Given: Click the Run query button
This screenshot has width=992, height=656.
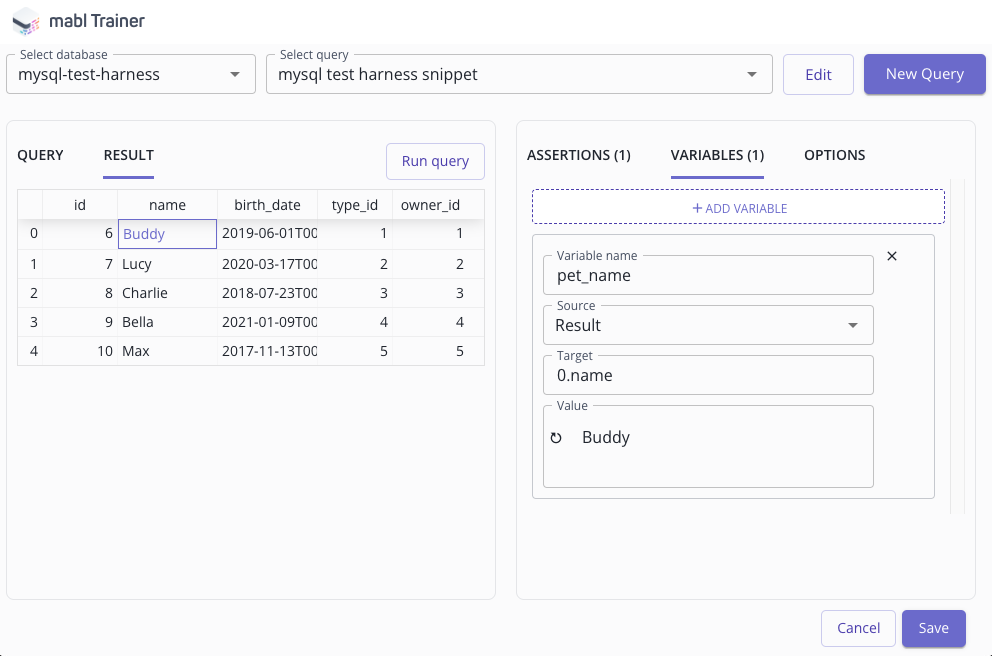Looking at the screenshot, I should pos(435,161).
